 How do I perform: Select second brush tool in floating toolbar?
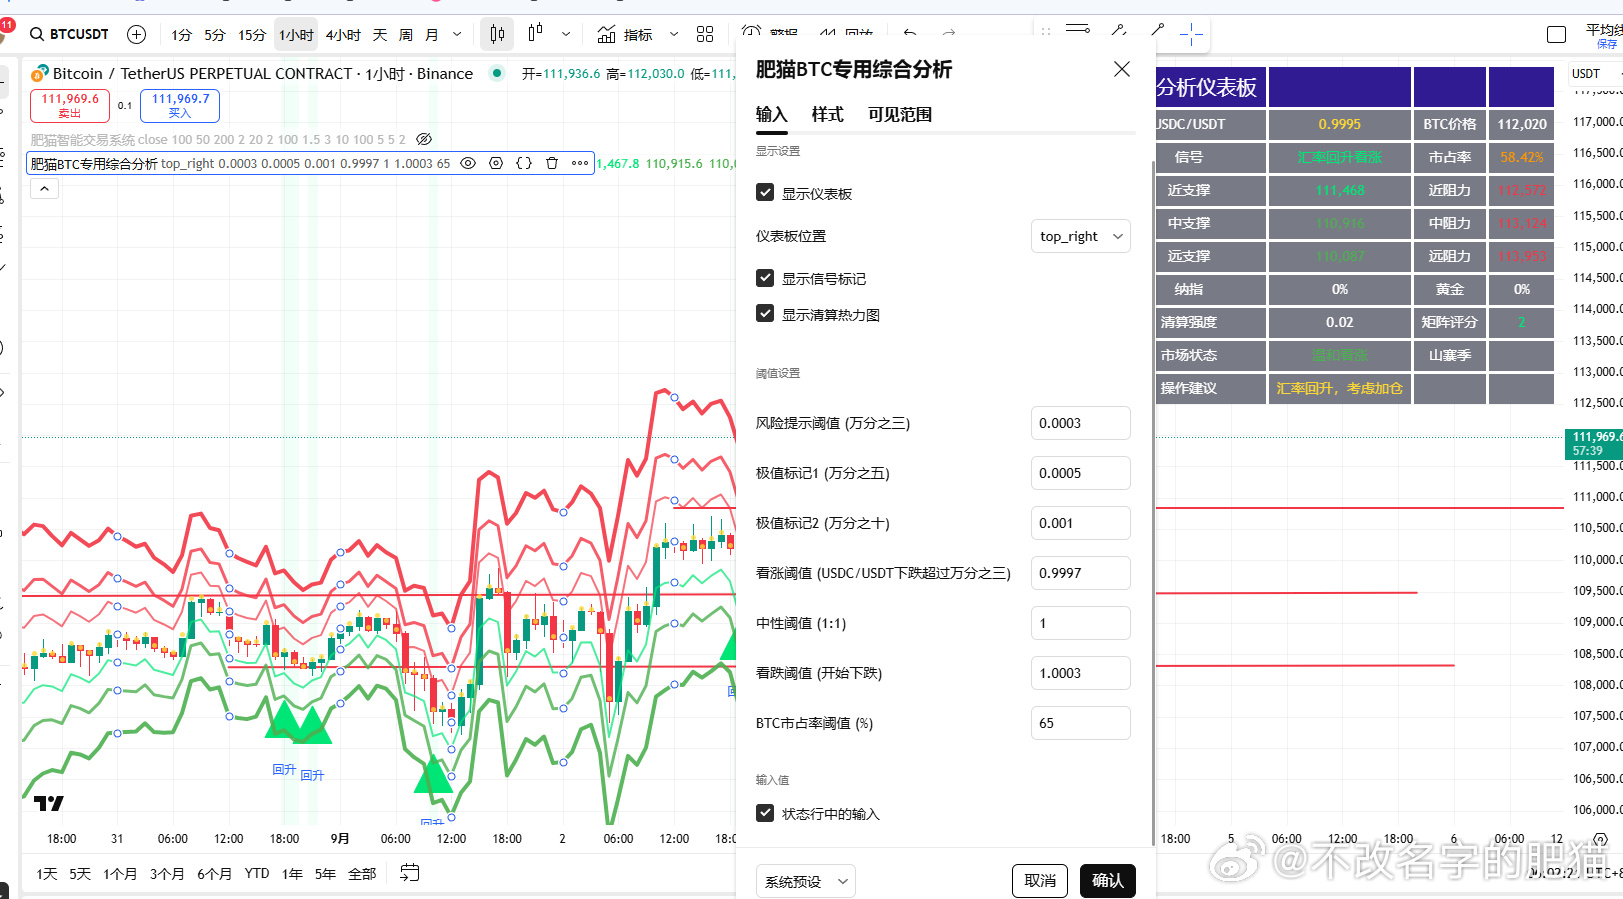click(1157, 31)
